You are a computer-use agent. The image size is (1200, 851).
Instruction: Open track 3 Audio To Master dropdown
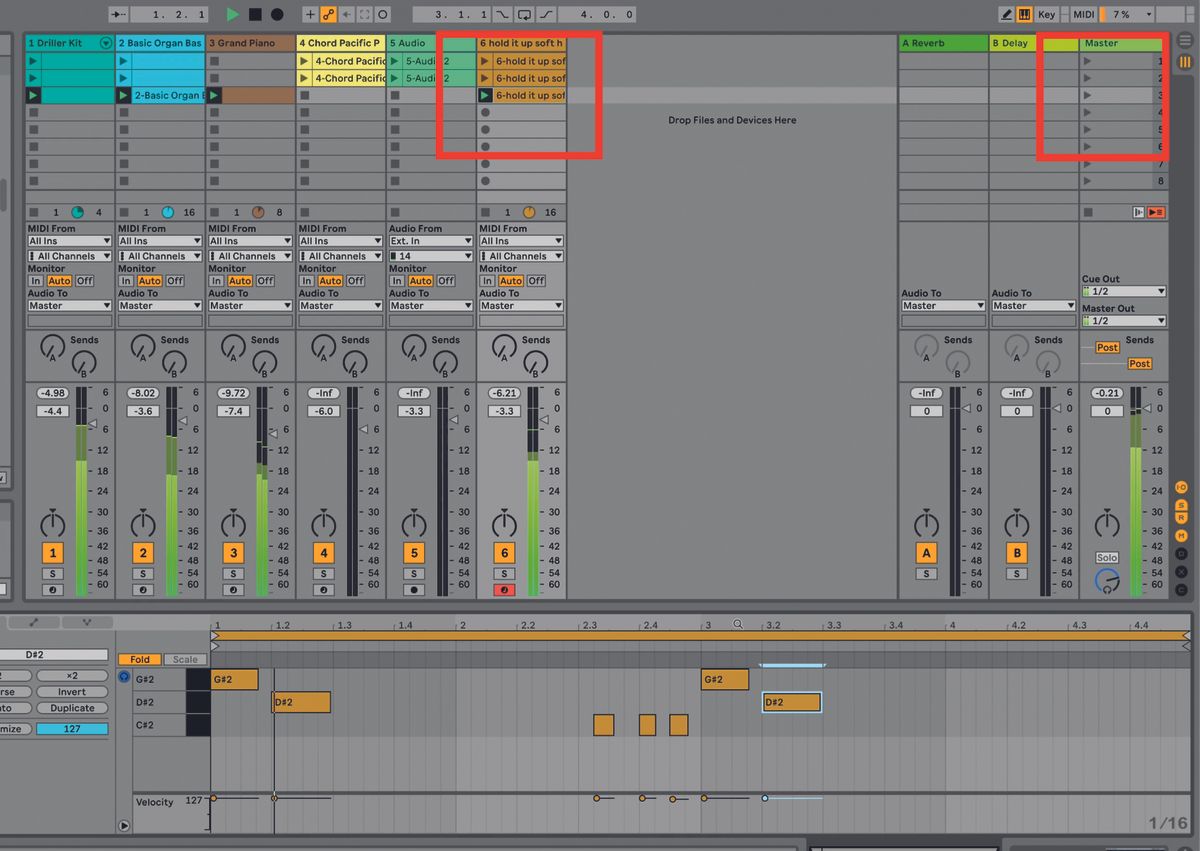[250, 306]
